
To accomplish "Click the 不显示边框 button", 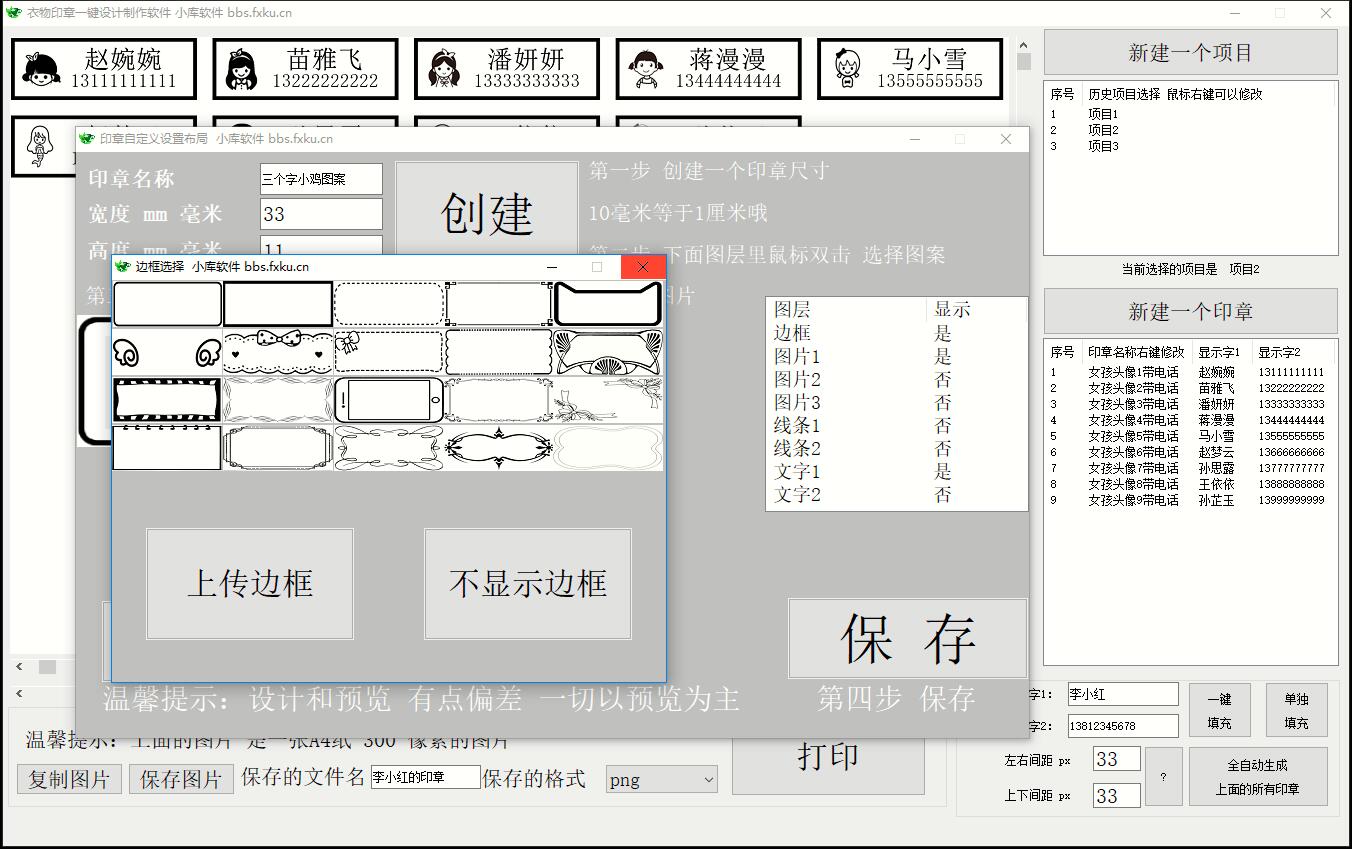I will [x=527, y=584].
